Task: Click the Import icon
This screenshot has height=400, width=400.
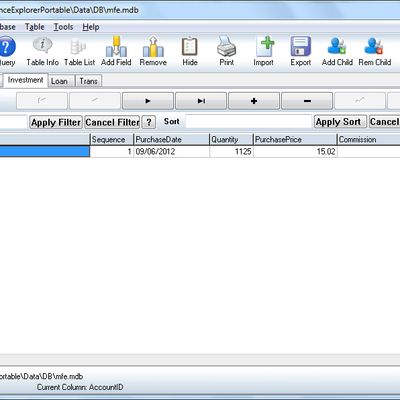Action: tap(264, 46)
